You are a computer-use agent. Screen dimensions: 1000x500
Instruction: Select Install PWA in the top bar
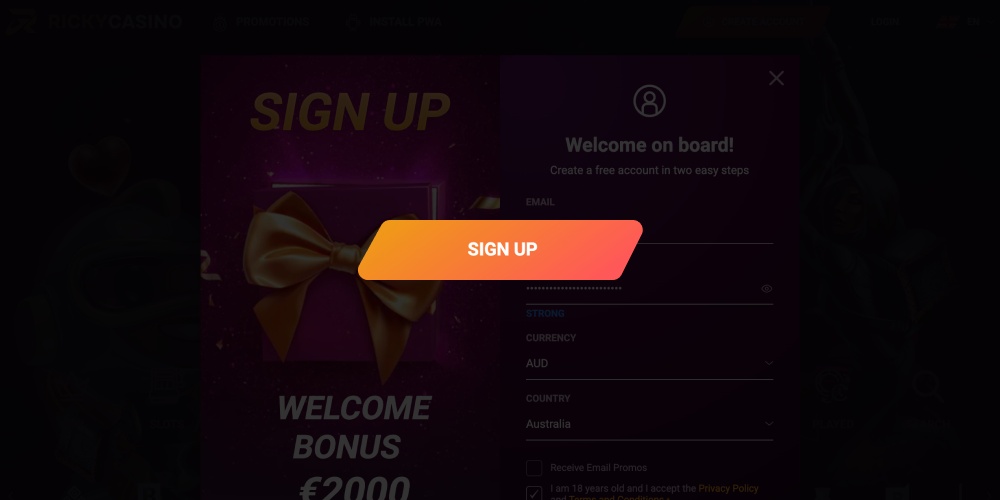(405, 22)
